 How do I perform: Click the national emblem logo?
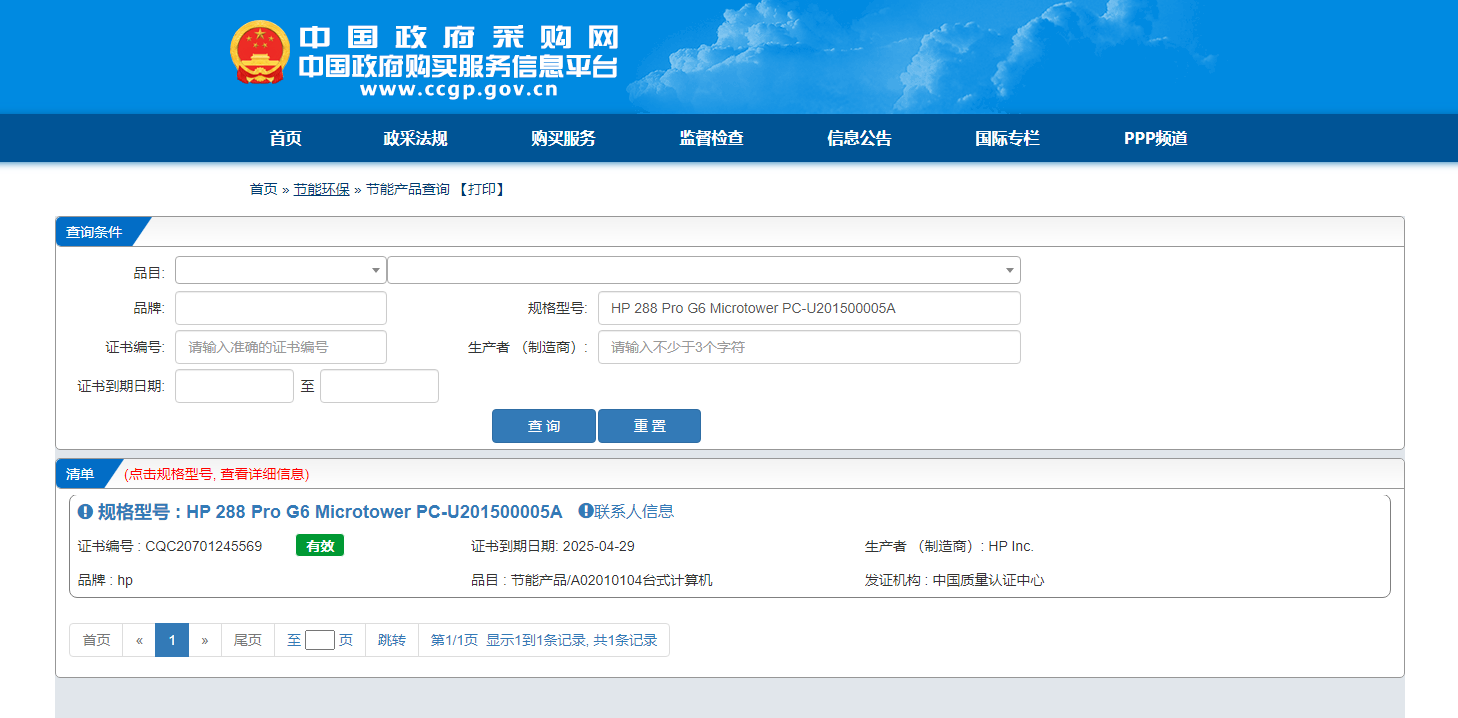tap(260, 53)
